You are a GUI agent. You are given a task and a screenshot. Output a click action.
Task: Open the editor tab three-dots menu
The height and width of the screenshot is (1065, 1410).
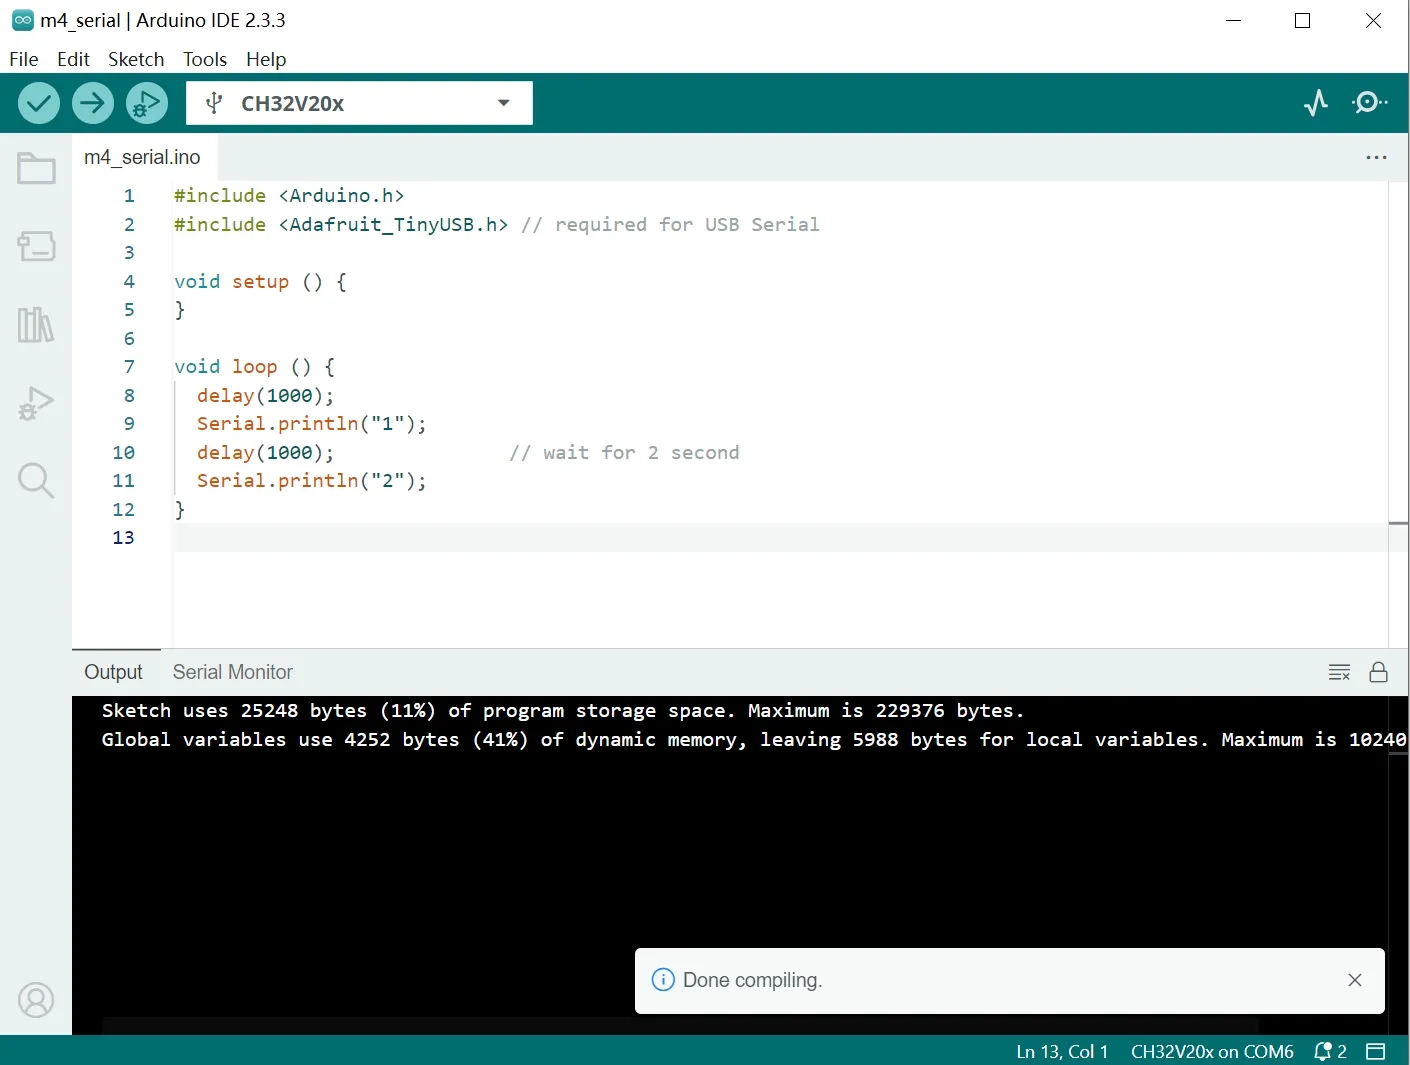[1376, 158]
